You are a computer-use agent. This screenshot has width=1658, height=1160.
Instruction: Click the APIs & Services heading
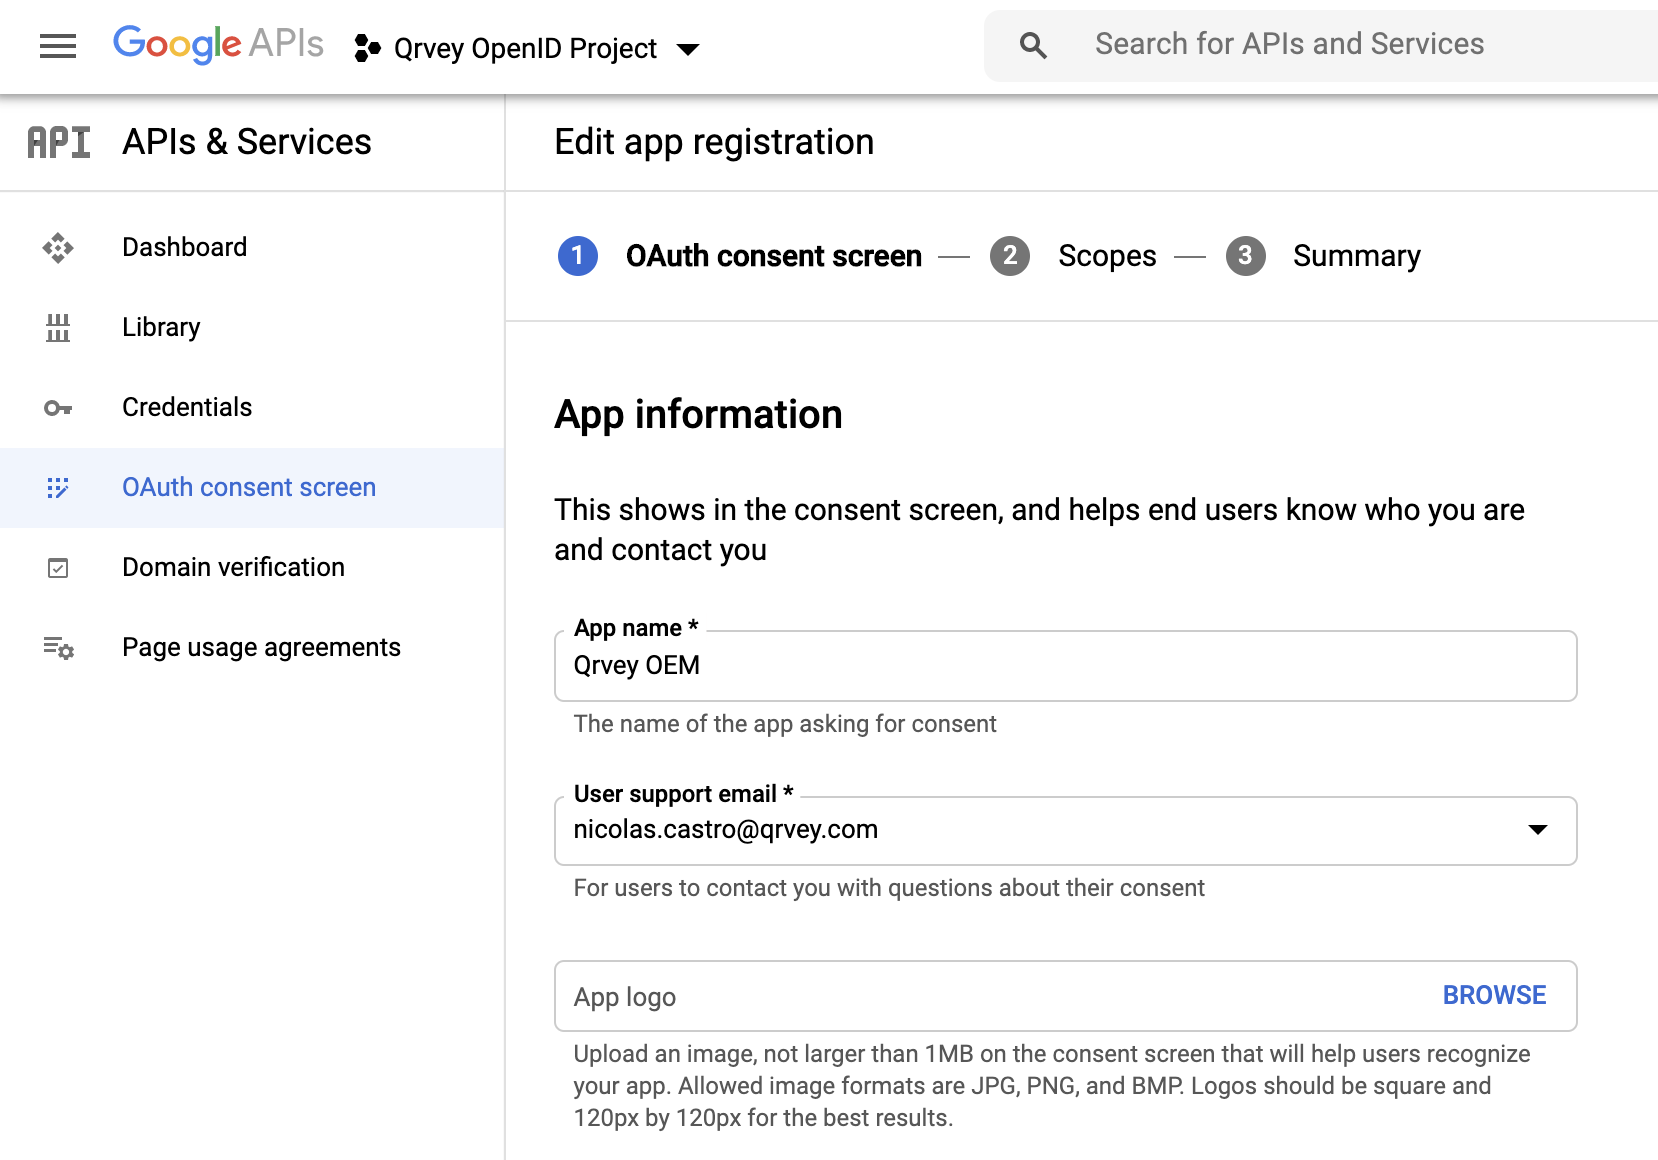pyautogui.click(x=247, y=142)
